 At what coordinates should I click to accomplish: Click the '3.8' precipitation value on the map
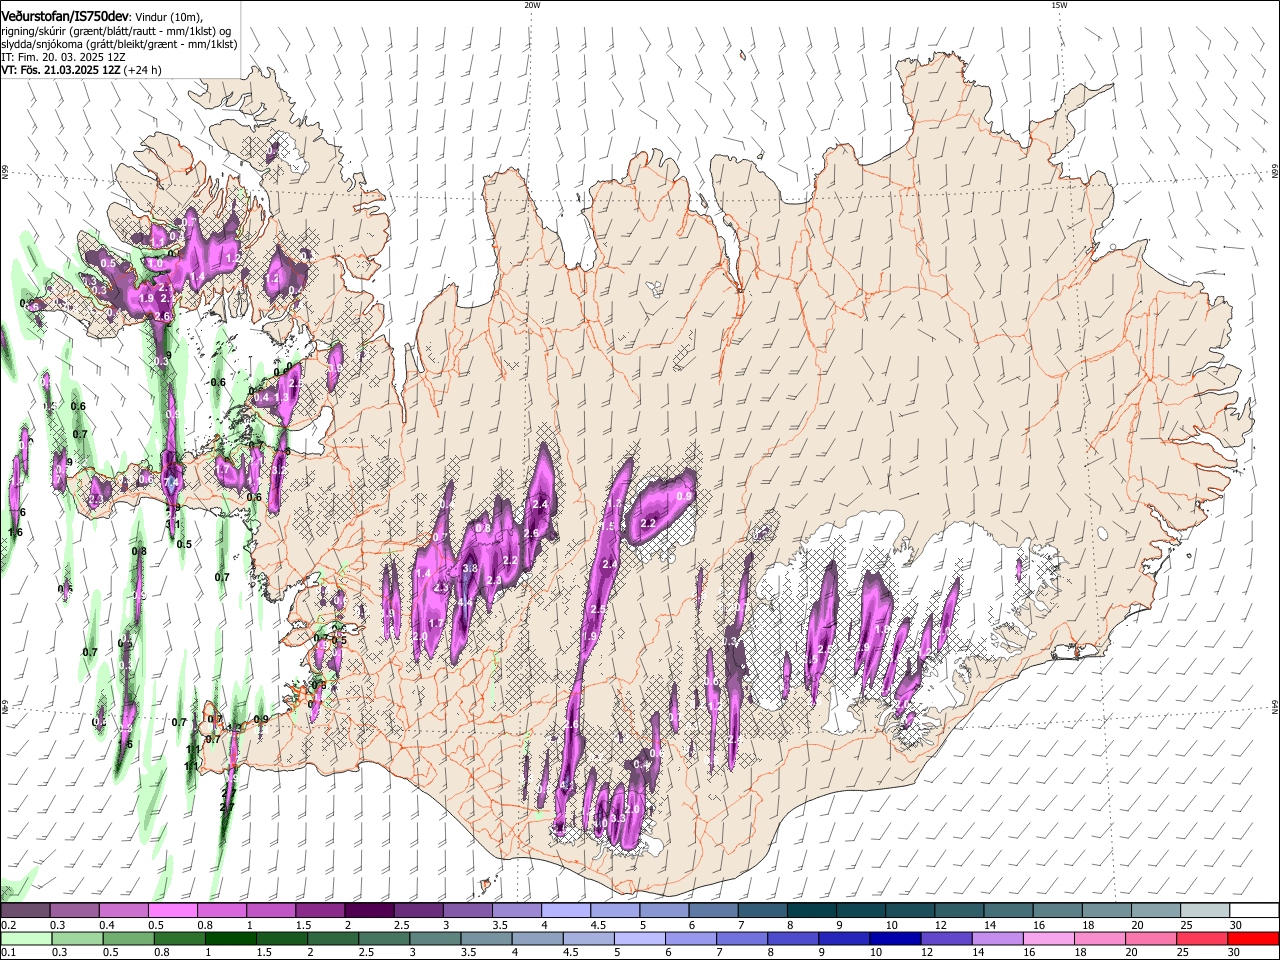470,569
